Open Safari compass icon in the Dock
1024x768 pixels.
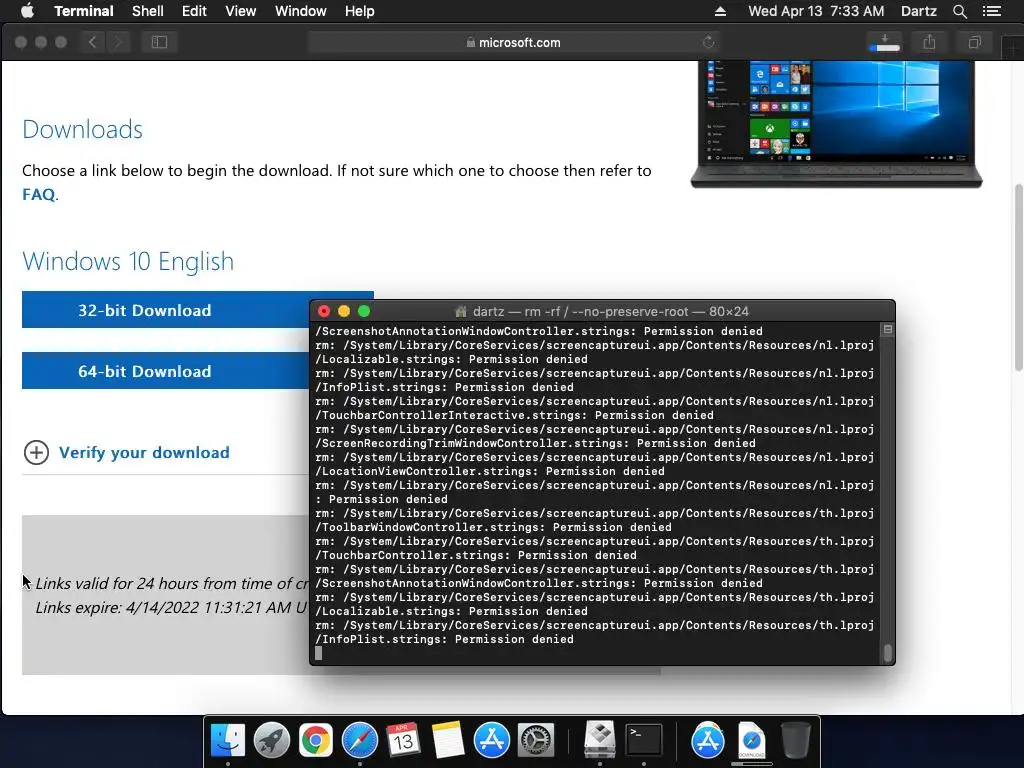pyautogui.click(x=360, y=741)
